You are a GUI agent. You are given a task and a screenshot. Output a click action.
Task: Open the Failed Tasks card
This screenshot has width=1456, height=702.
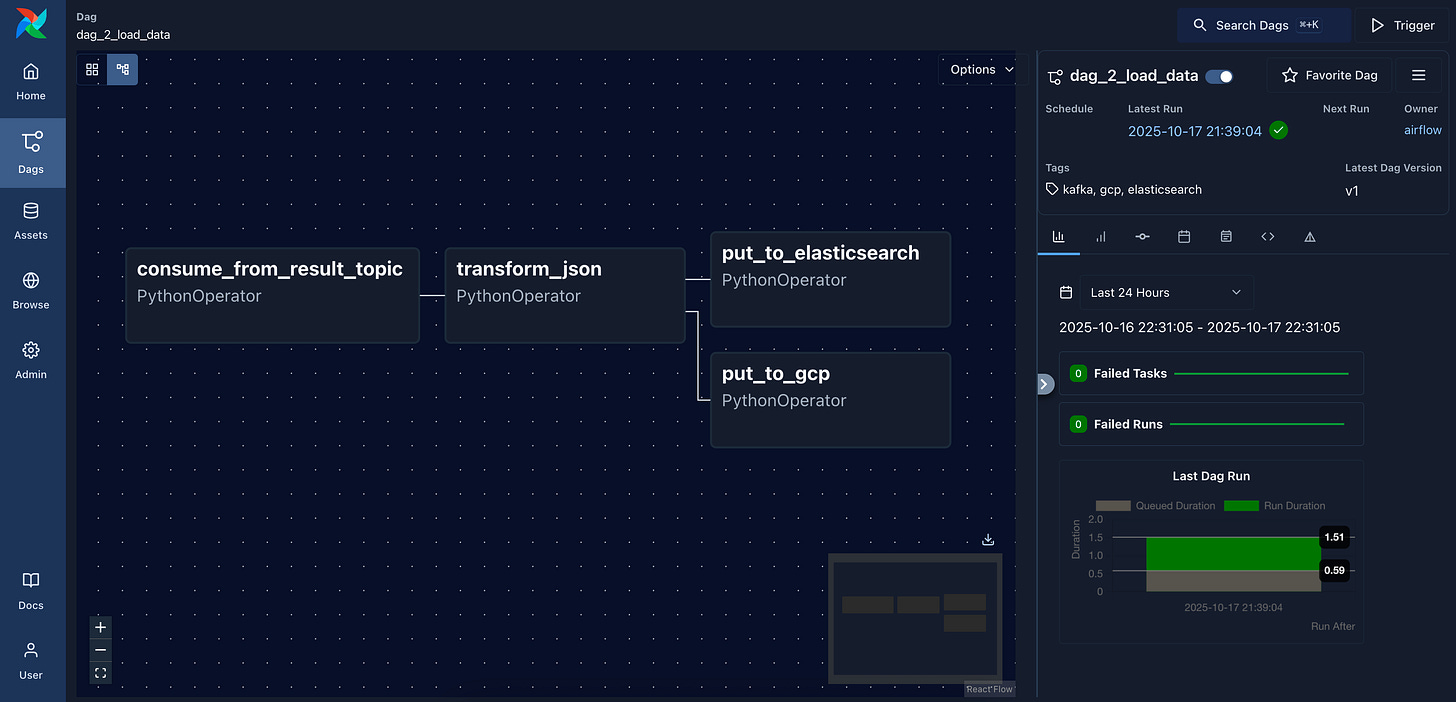[x=1211, y=373]
